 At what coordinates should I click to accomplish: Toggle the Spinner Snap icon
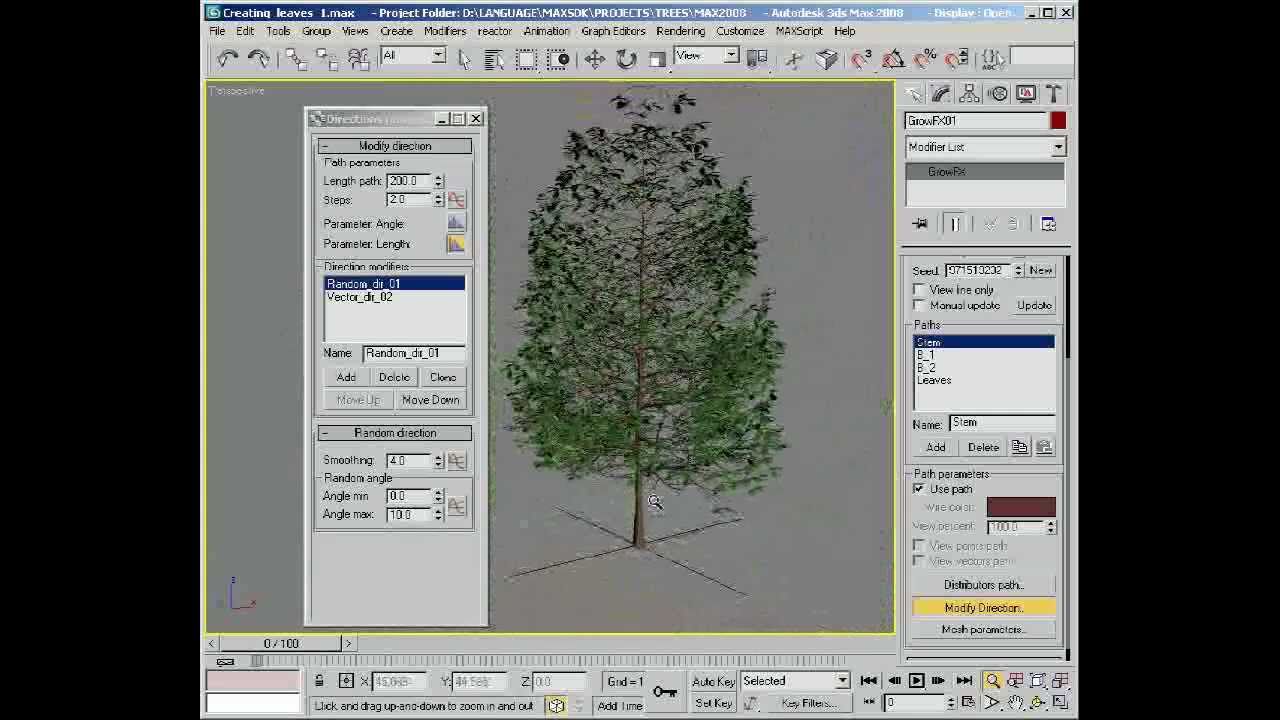[x=957, y=59]
